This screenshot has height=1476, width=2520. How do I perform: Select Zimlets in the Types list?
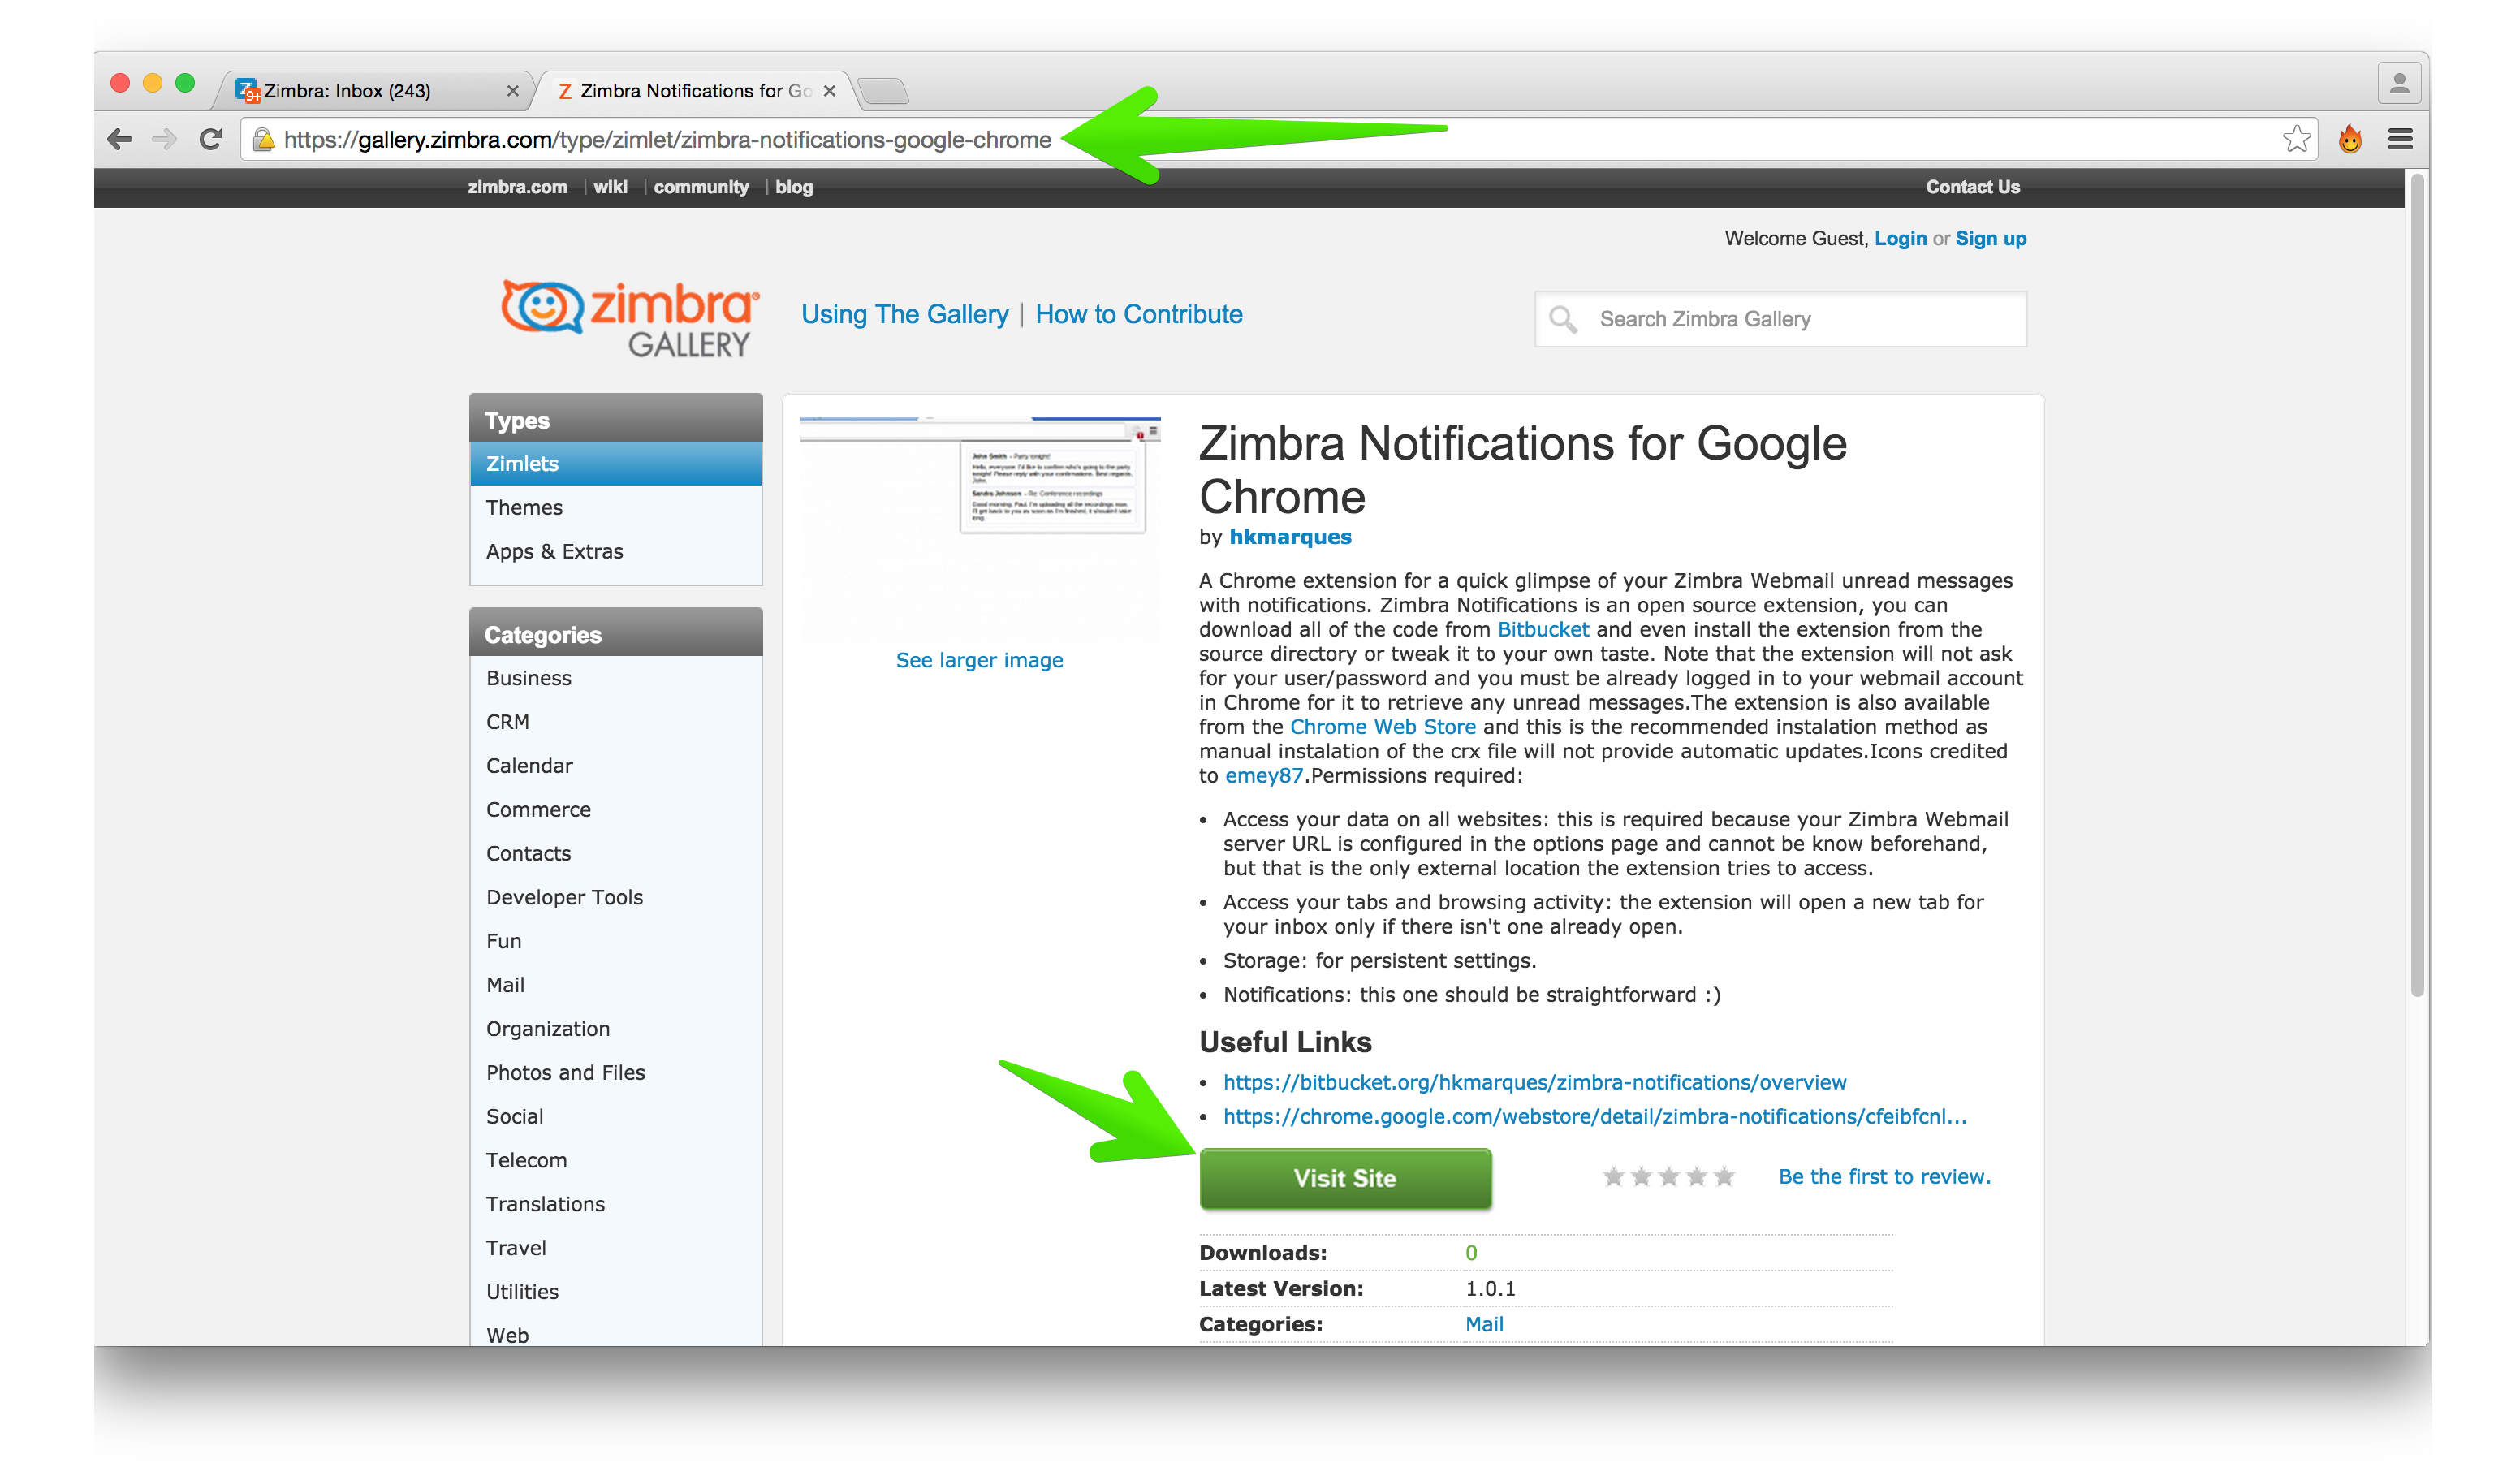click(x=615, y=463)
